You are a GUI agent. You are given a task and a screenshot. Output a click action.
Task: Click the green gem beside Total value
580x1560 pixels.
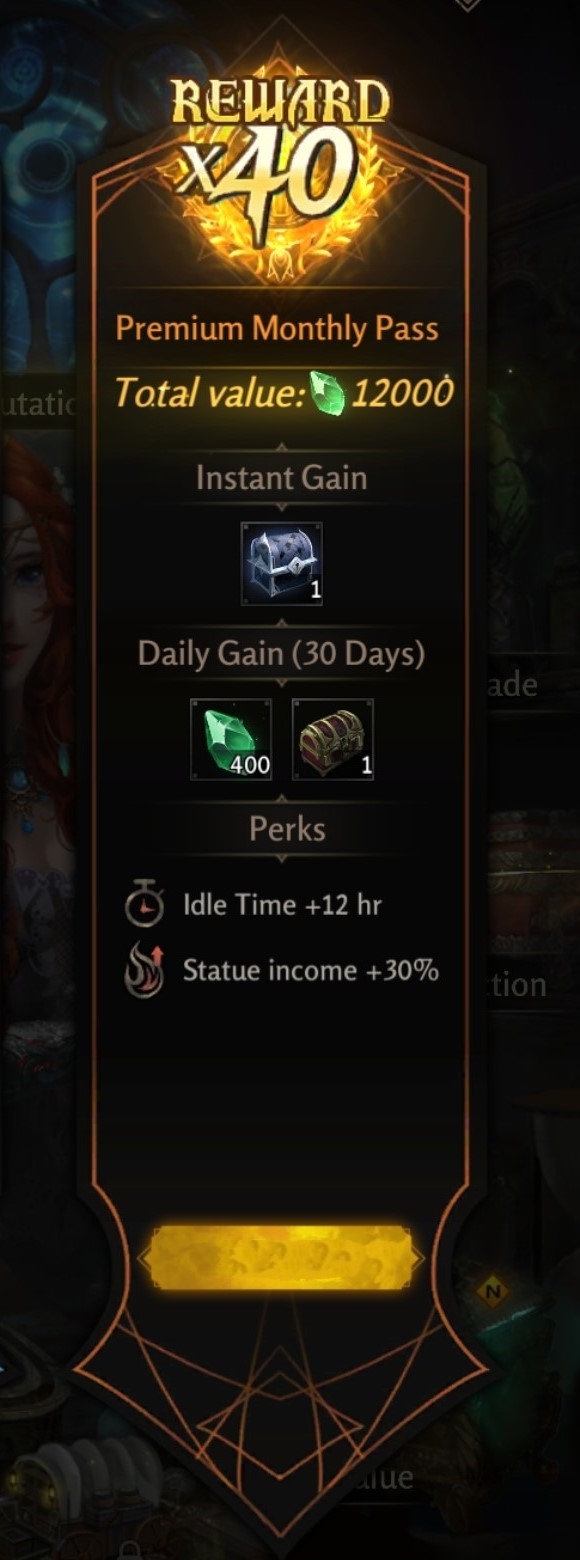(x=327, y=393)
